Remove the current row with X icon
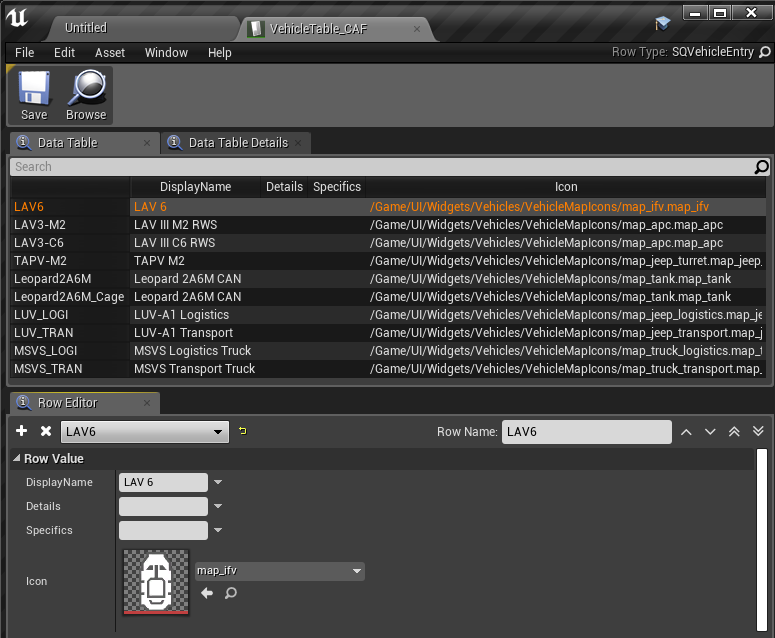775x638 pixels. coord(45,431)
